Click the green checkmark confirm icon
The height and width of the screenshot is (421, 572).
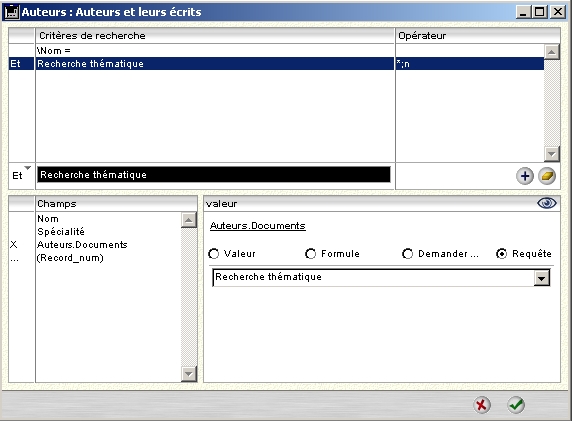pos(516,405)
